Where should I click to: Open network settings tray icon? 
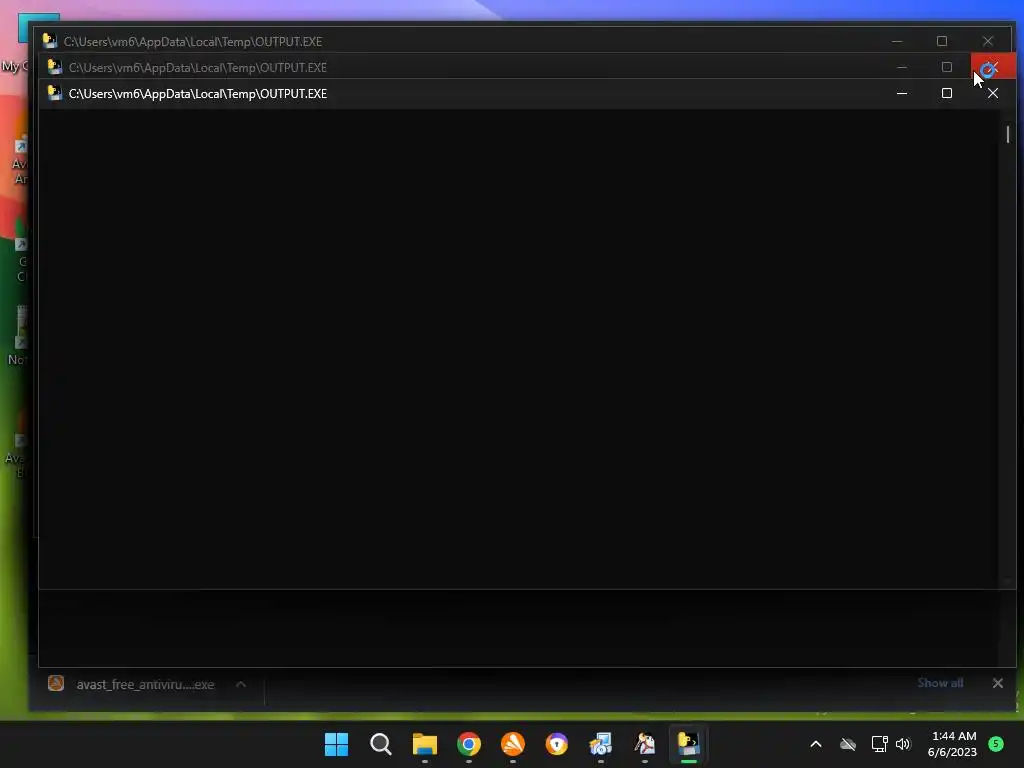click(x=879, y=744)
